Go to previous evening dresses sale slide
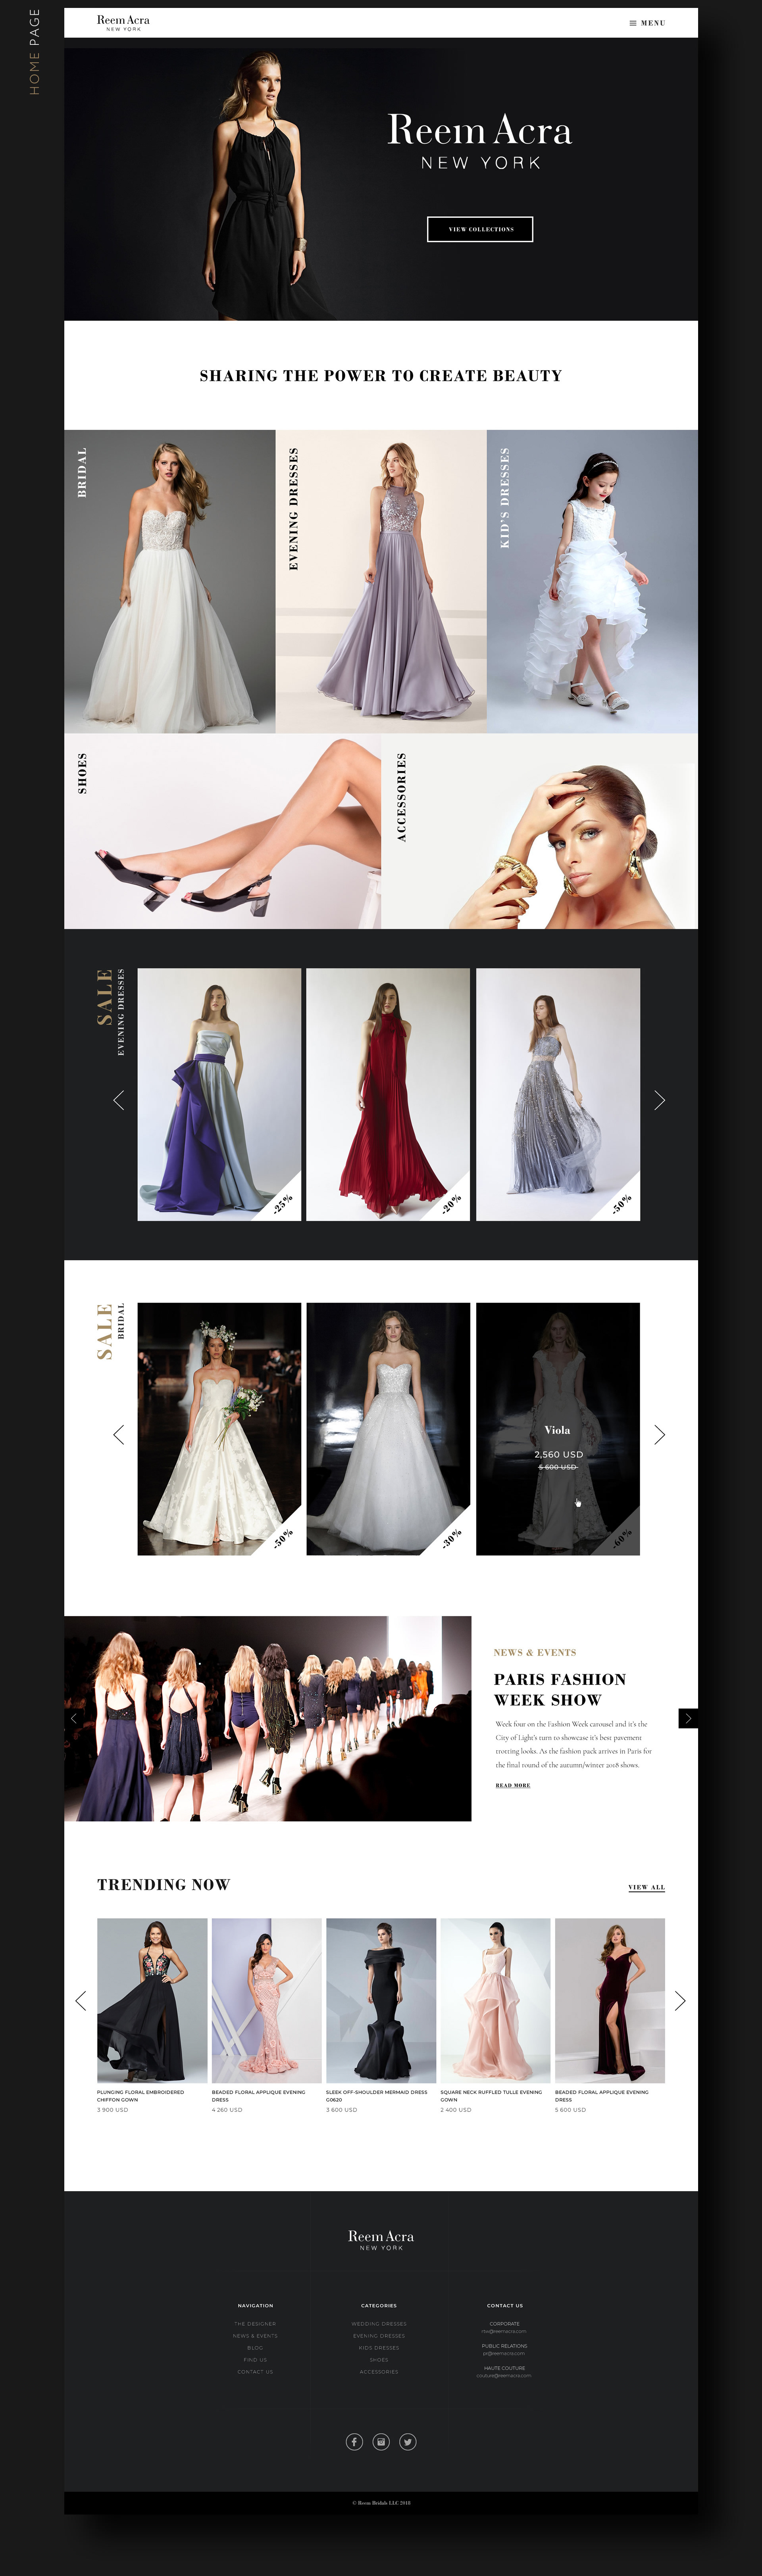The height and width of the screenshot is (2576, 762). tap(119, 1100)
